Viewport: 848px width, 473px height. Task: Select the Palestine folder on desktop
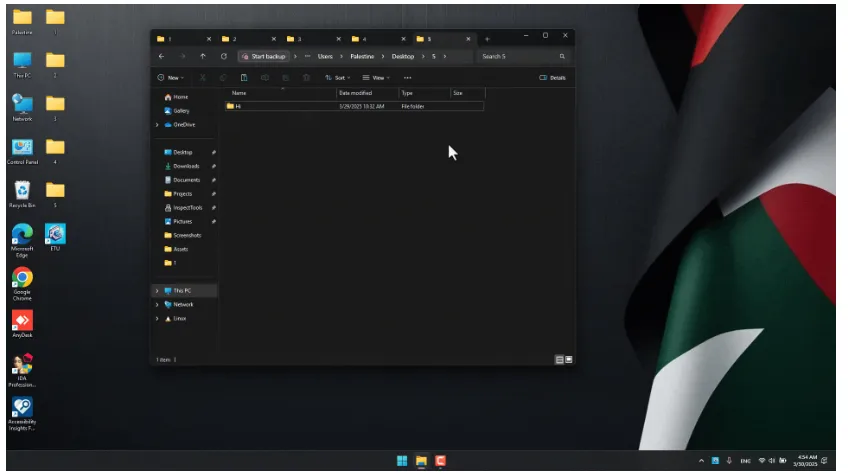point(22,22)
